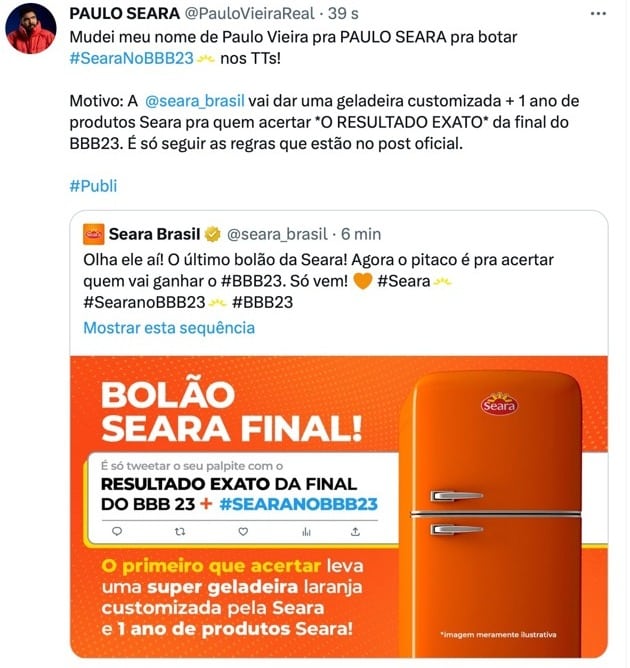Open the #Publi hashtag
Viewport: 630px width, 668px height.
[x=93, y=186]
